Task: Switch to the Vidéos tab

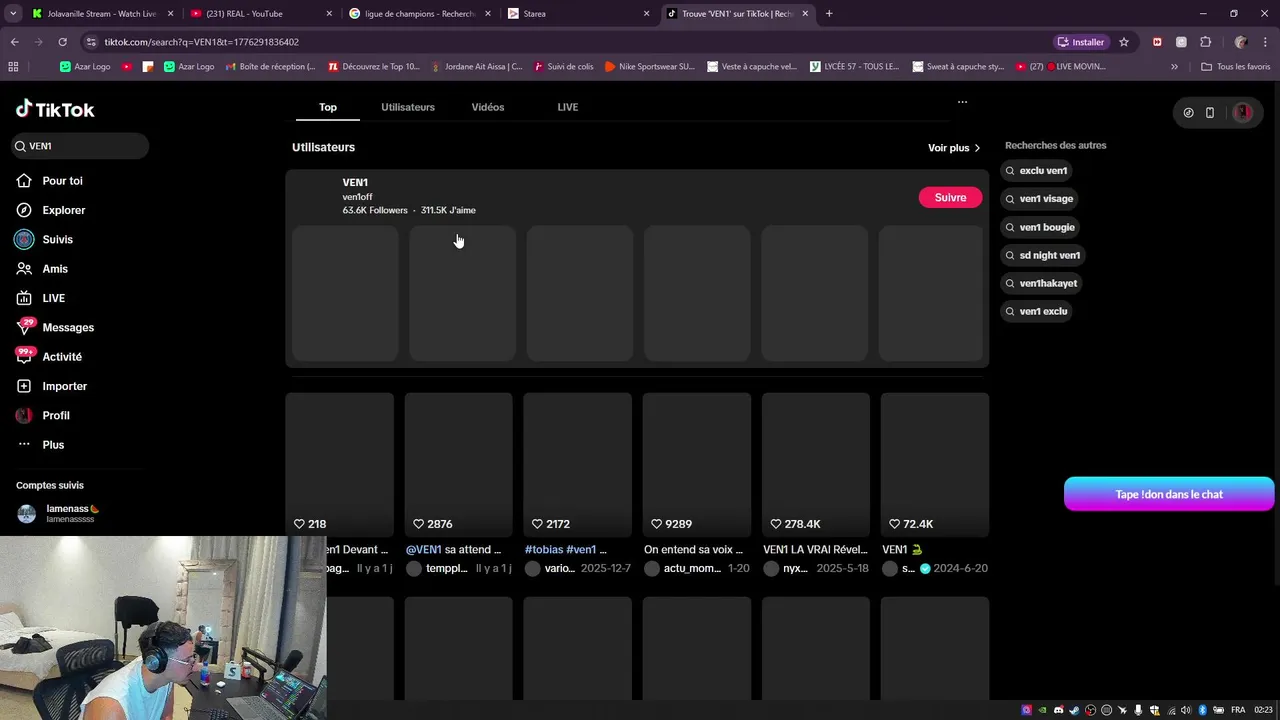Action: pyautogui.click(x=488, y=107)
